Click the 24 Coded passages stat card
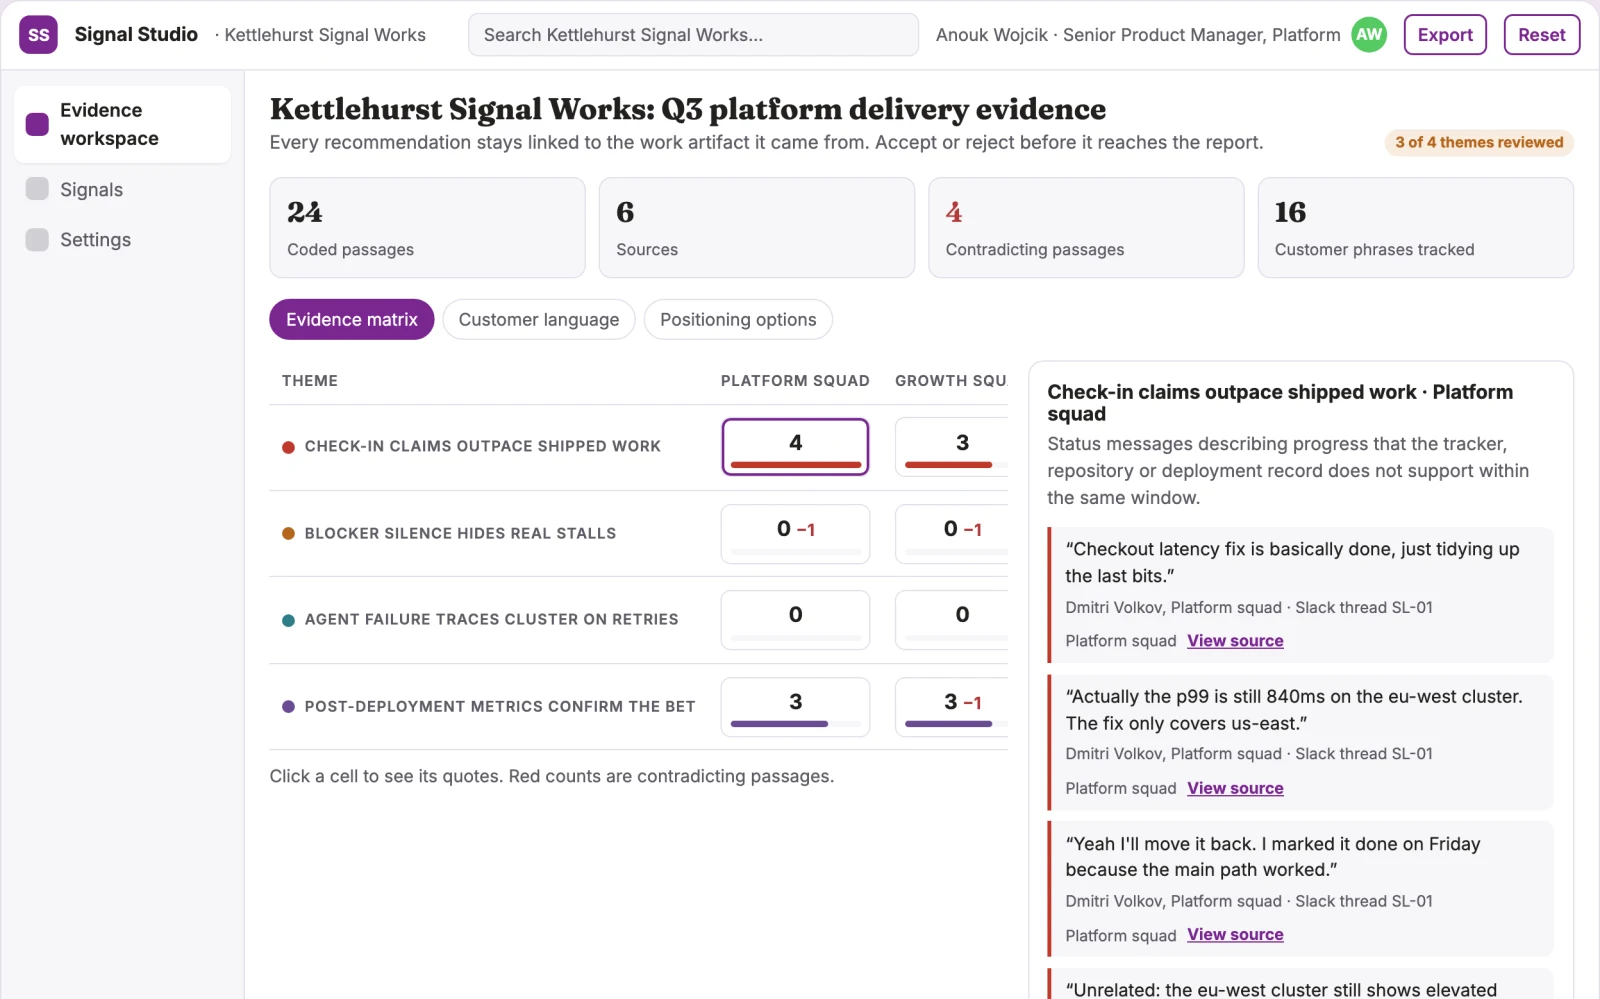Image resolution: width=1600 pixels, height=999 pixels. coord(427,228)
